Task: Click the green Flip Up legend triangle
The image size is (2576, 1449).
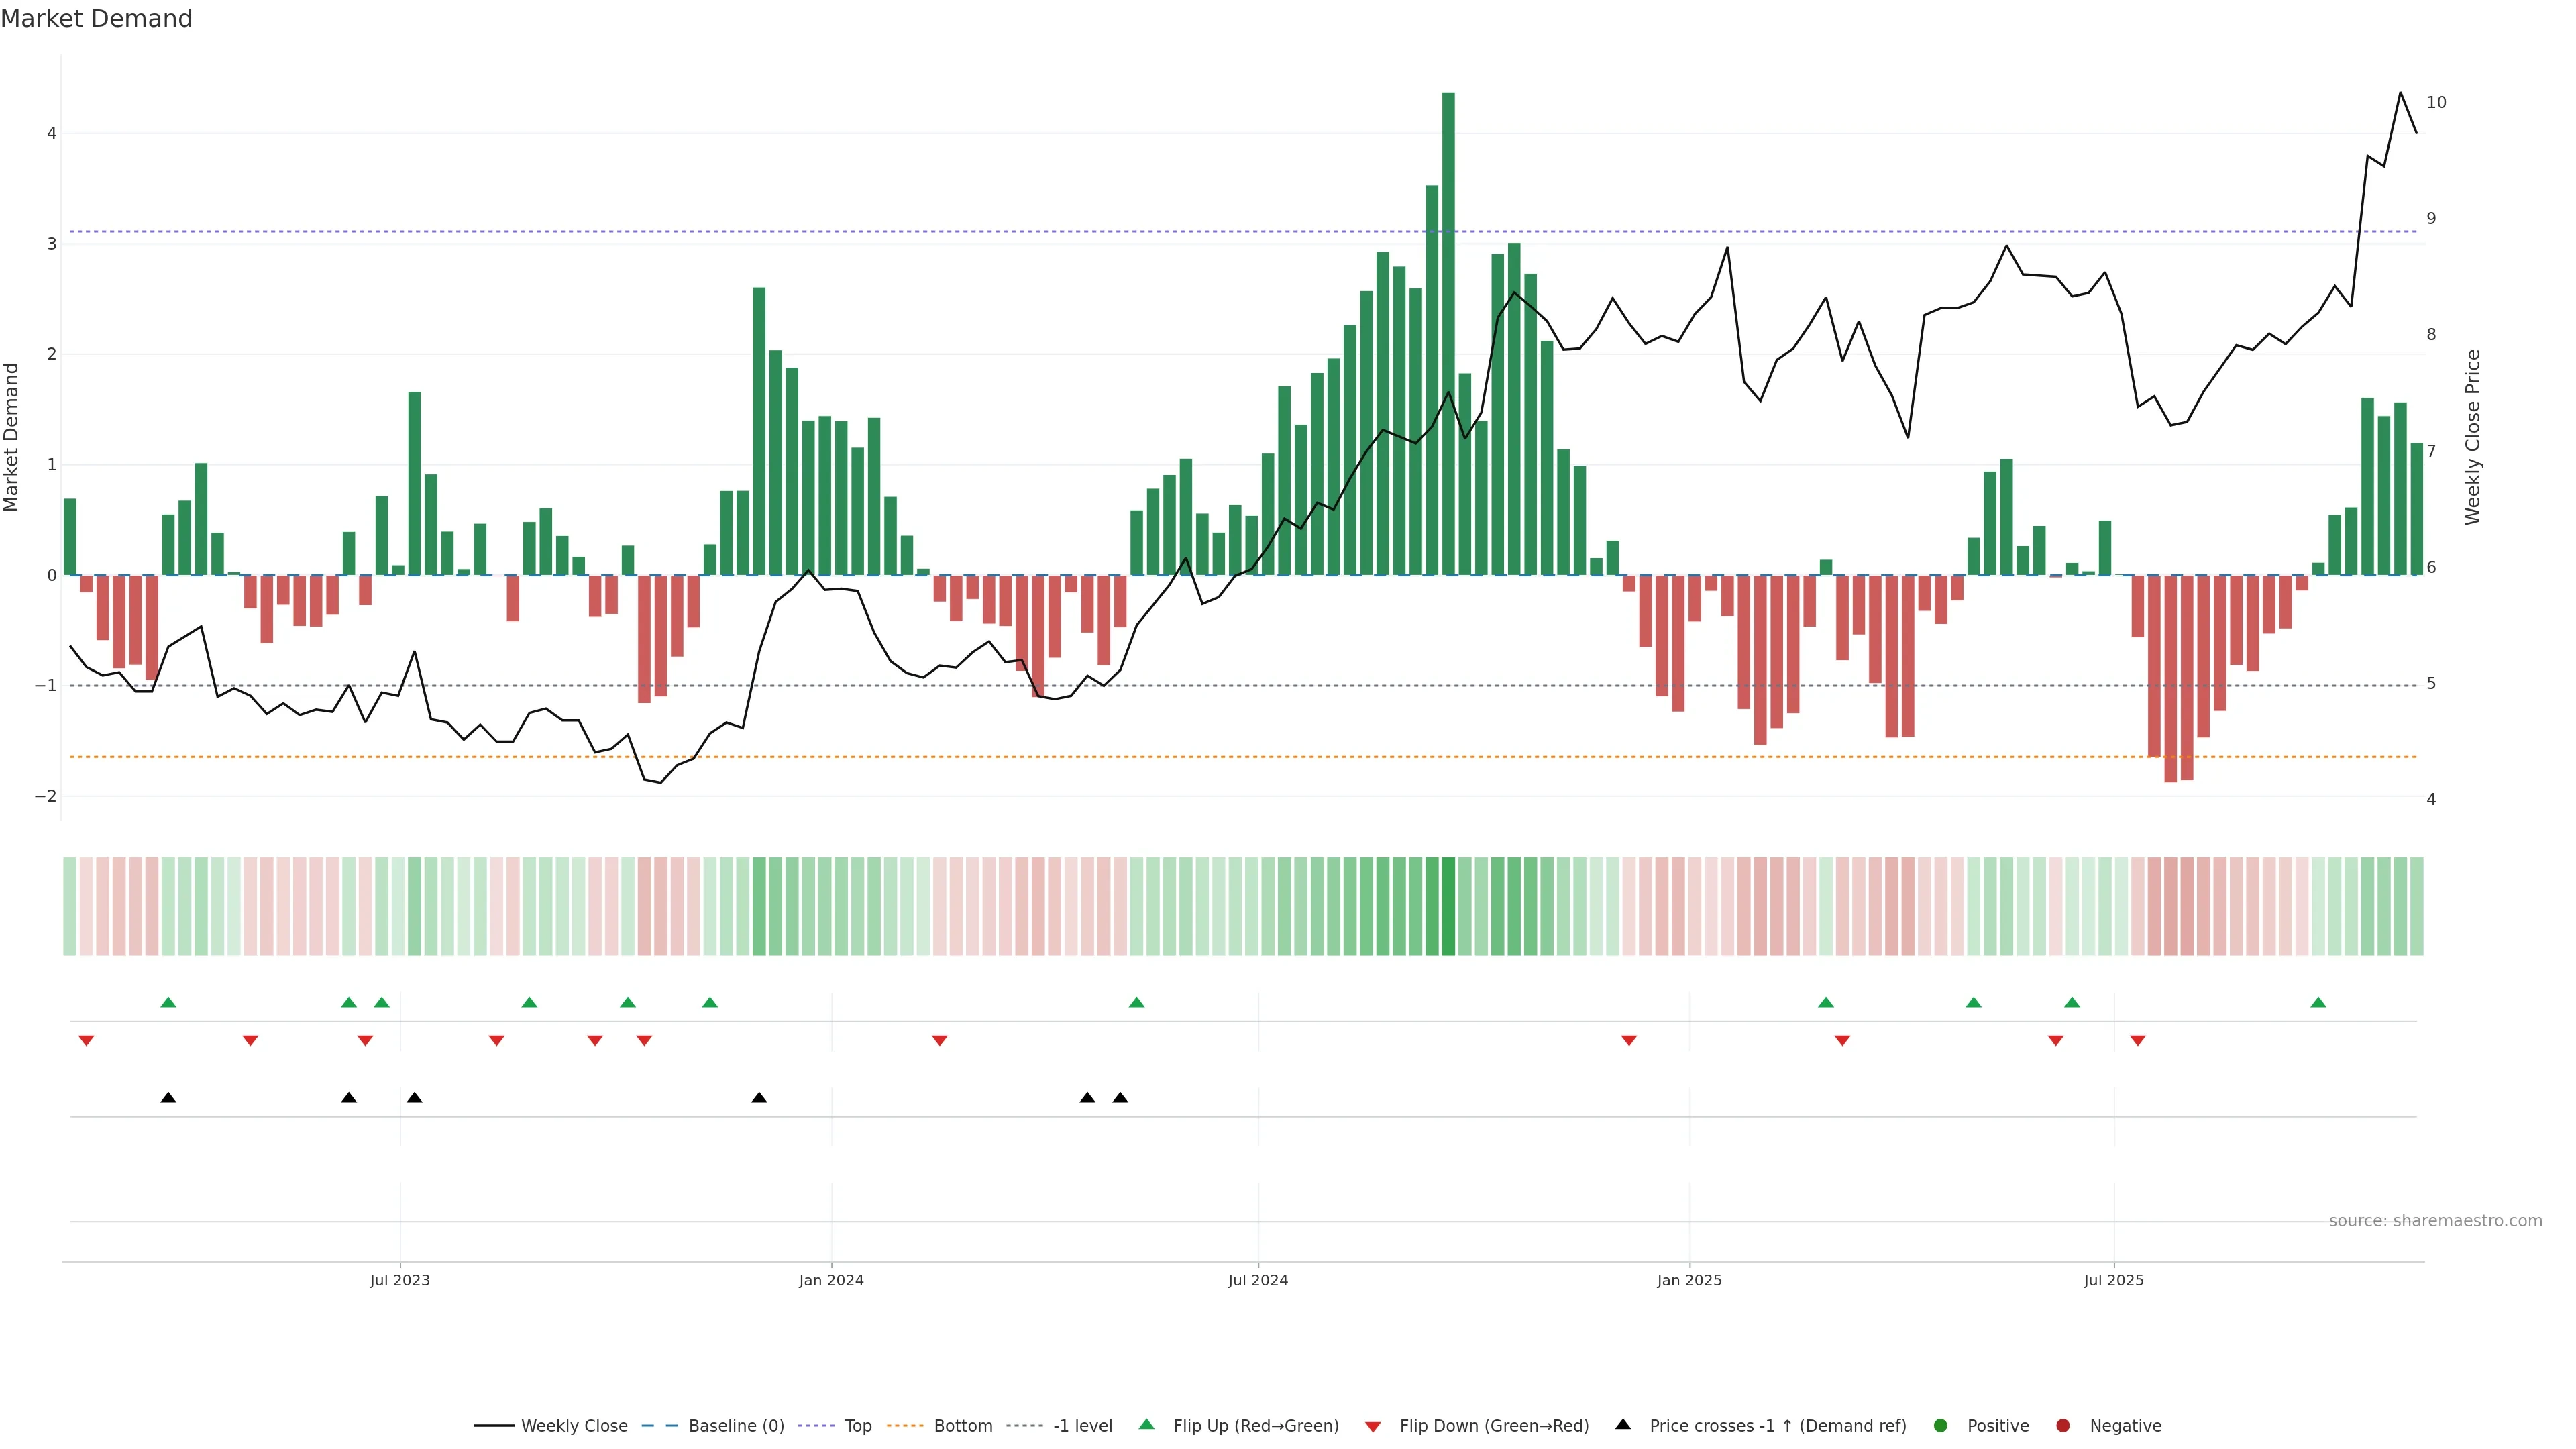Action: tap(1146, 1424)
